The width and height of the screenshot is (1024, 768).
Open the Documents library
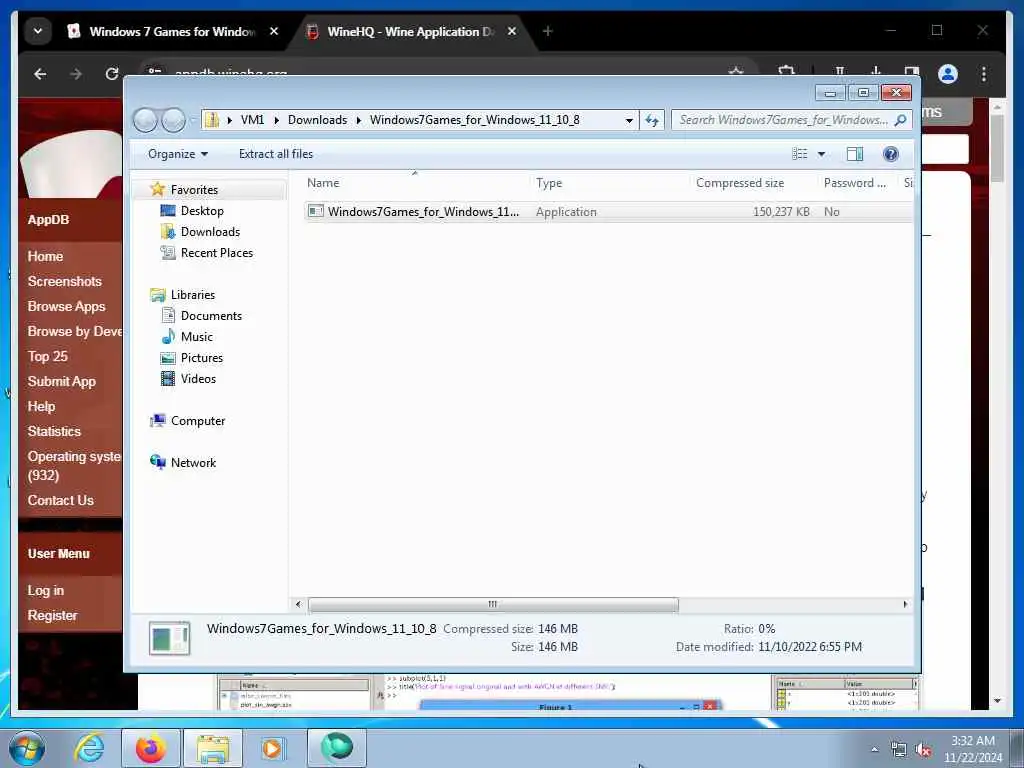(x=211, y=315)
